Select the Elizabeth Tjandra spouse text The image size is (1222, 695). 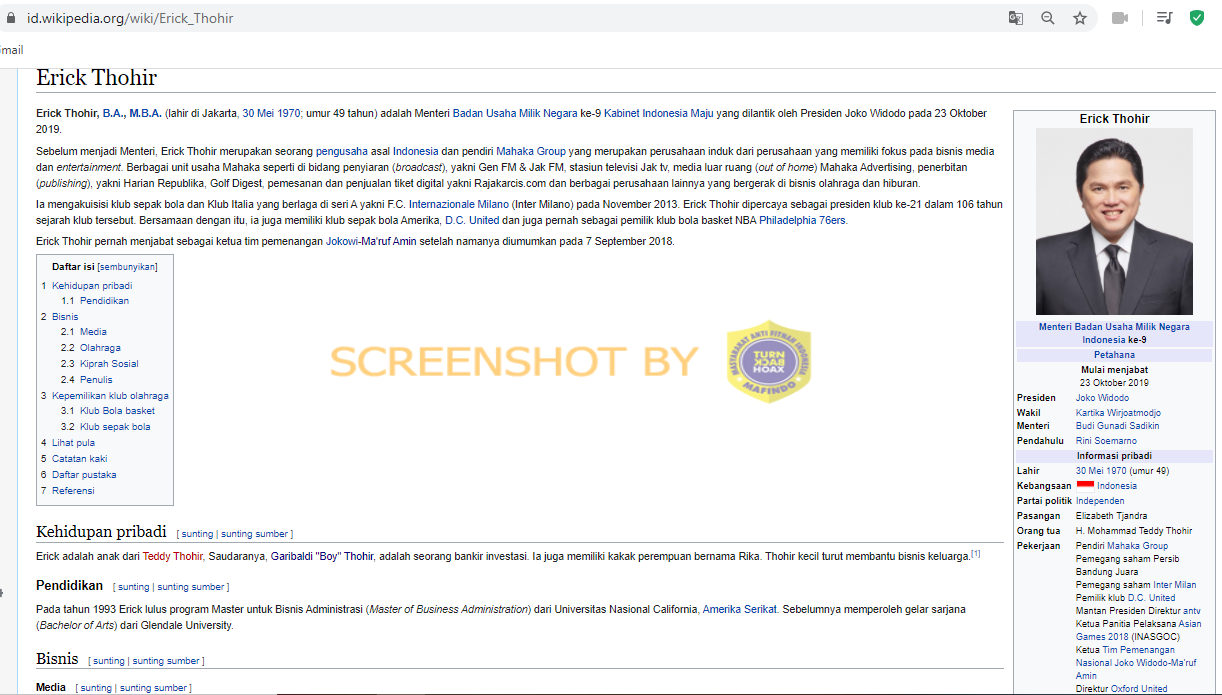tap(1111, 515)
